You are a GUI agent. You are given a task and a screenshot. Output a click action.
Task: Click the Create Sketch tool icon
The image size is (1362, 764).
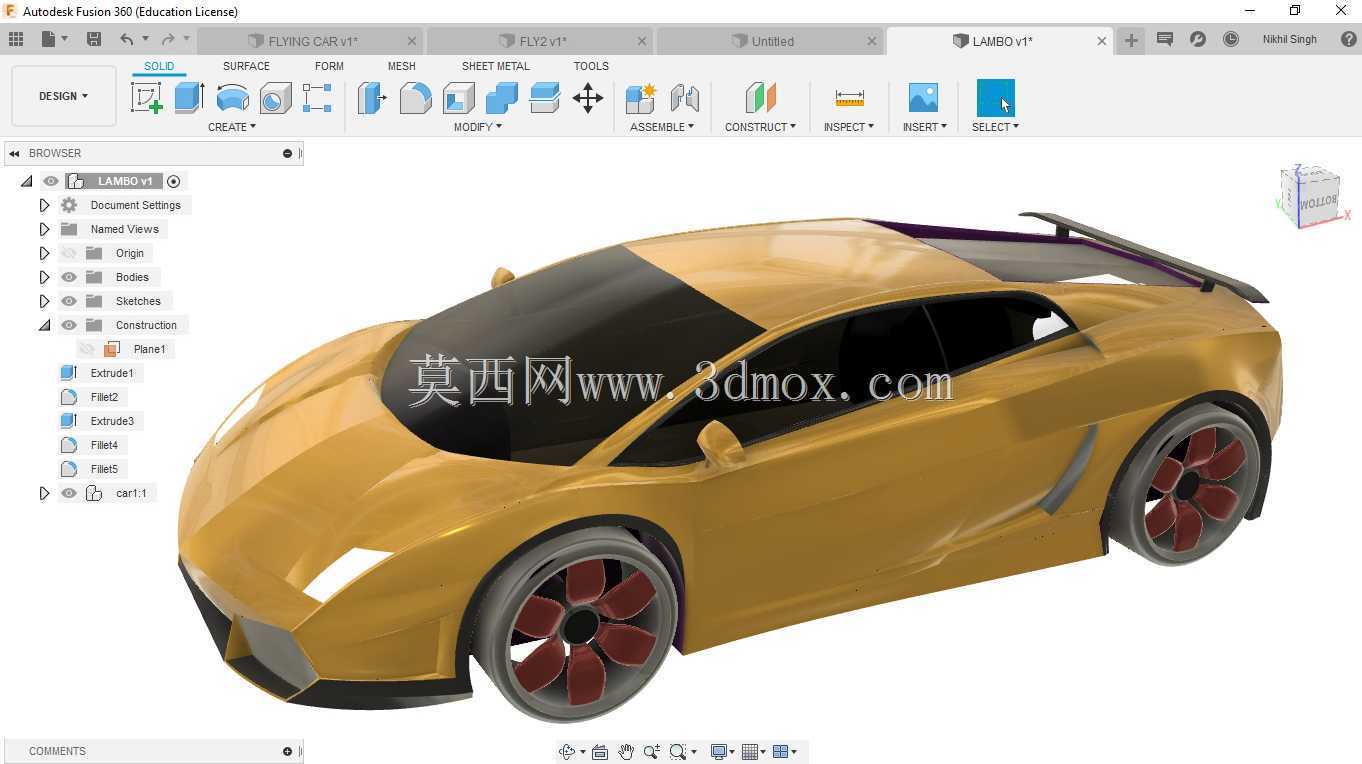coord(147,98)
